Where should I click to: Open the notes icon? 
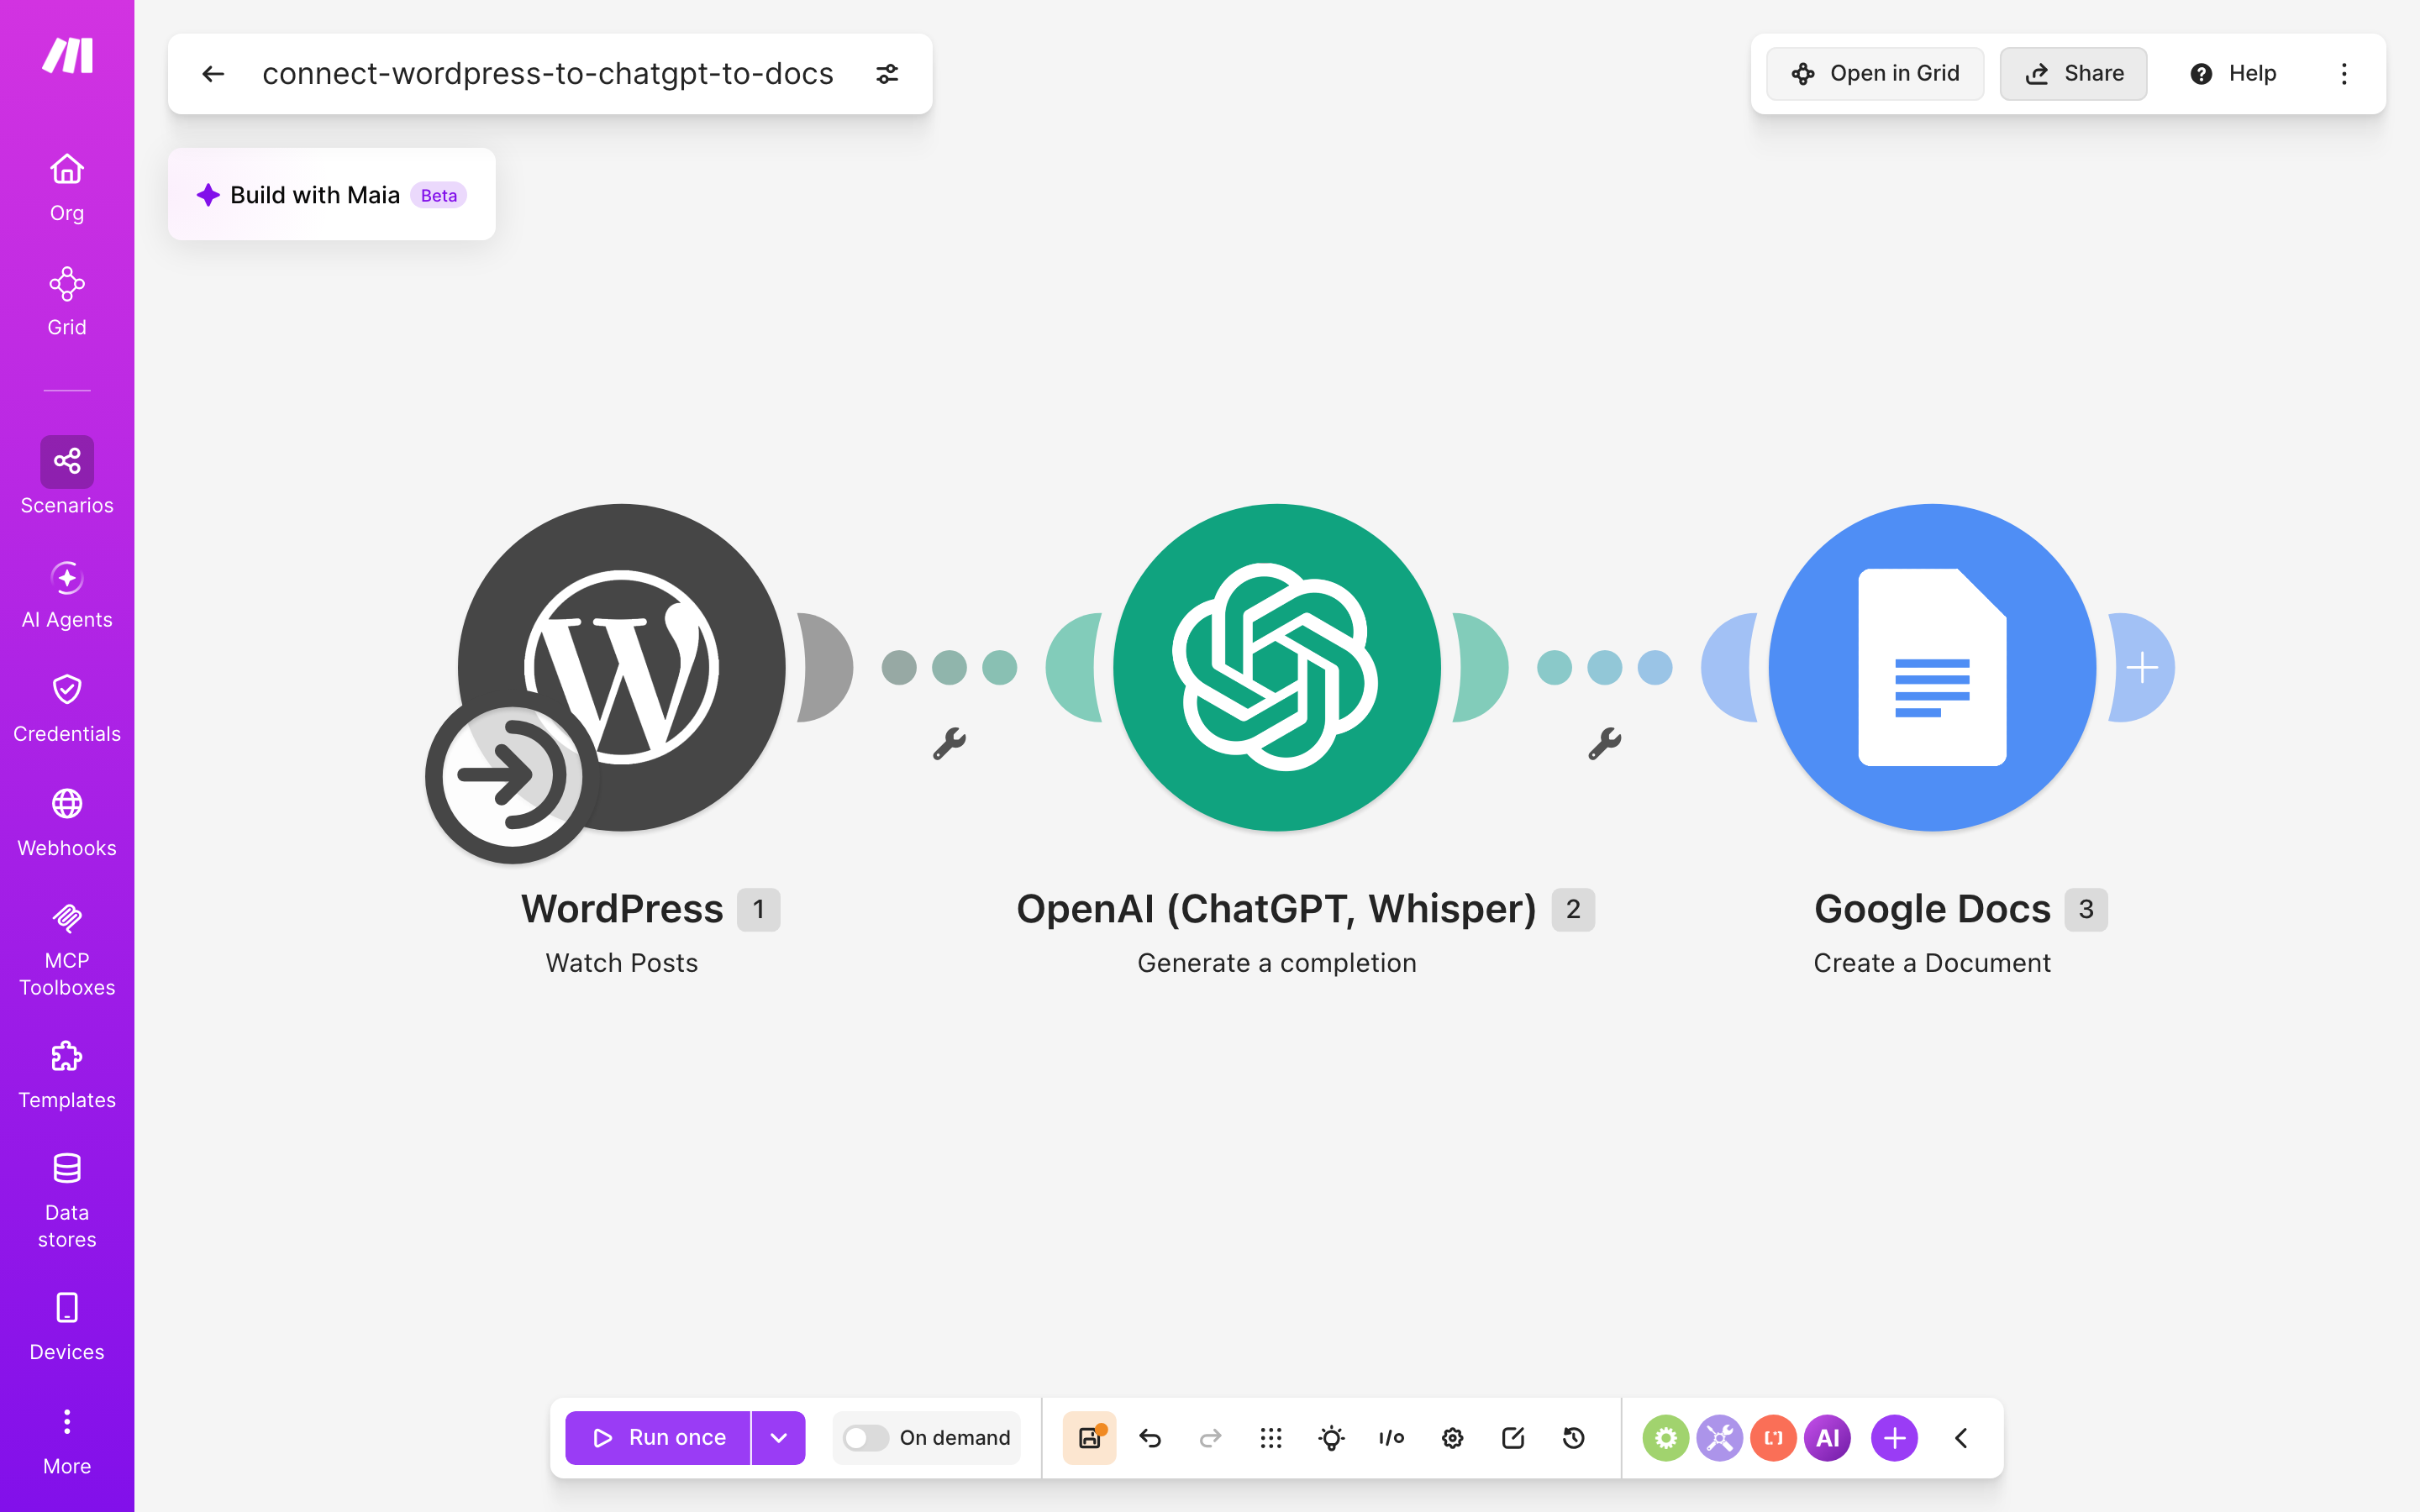point(1513,1438)
